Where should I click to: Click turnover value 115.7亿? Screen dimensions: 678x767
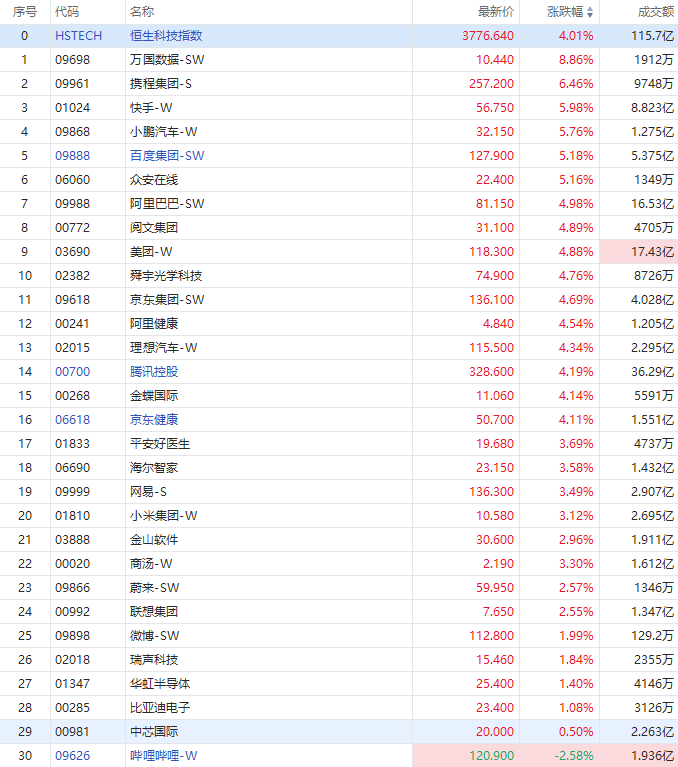tap(653, 36)
